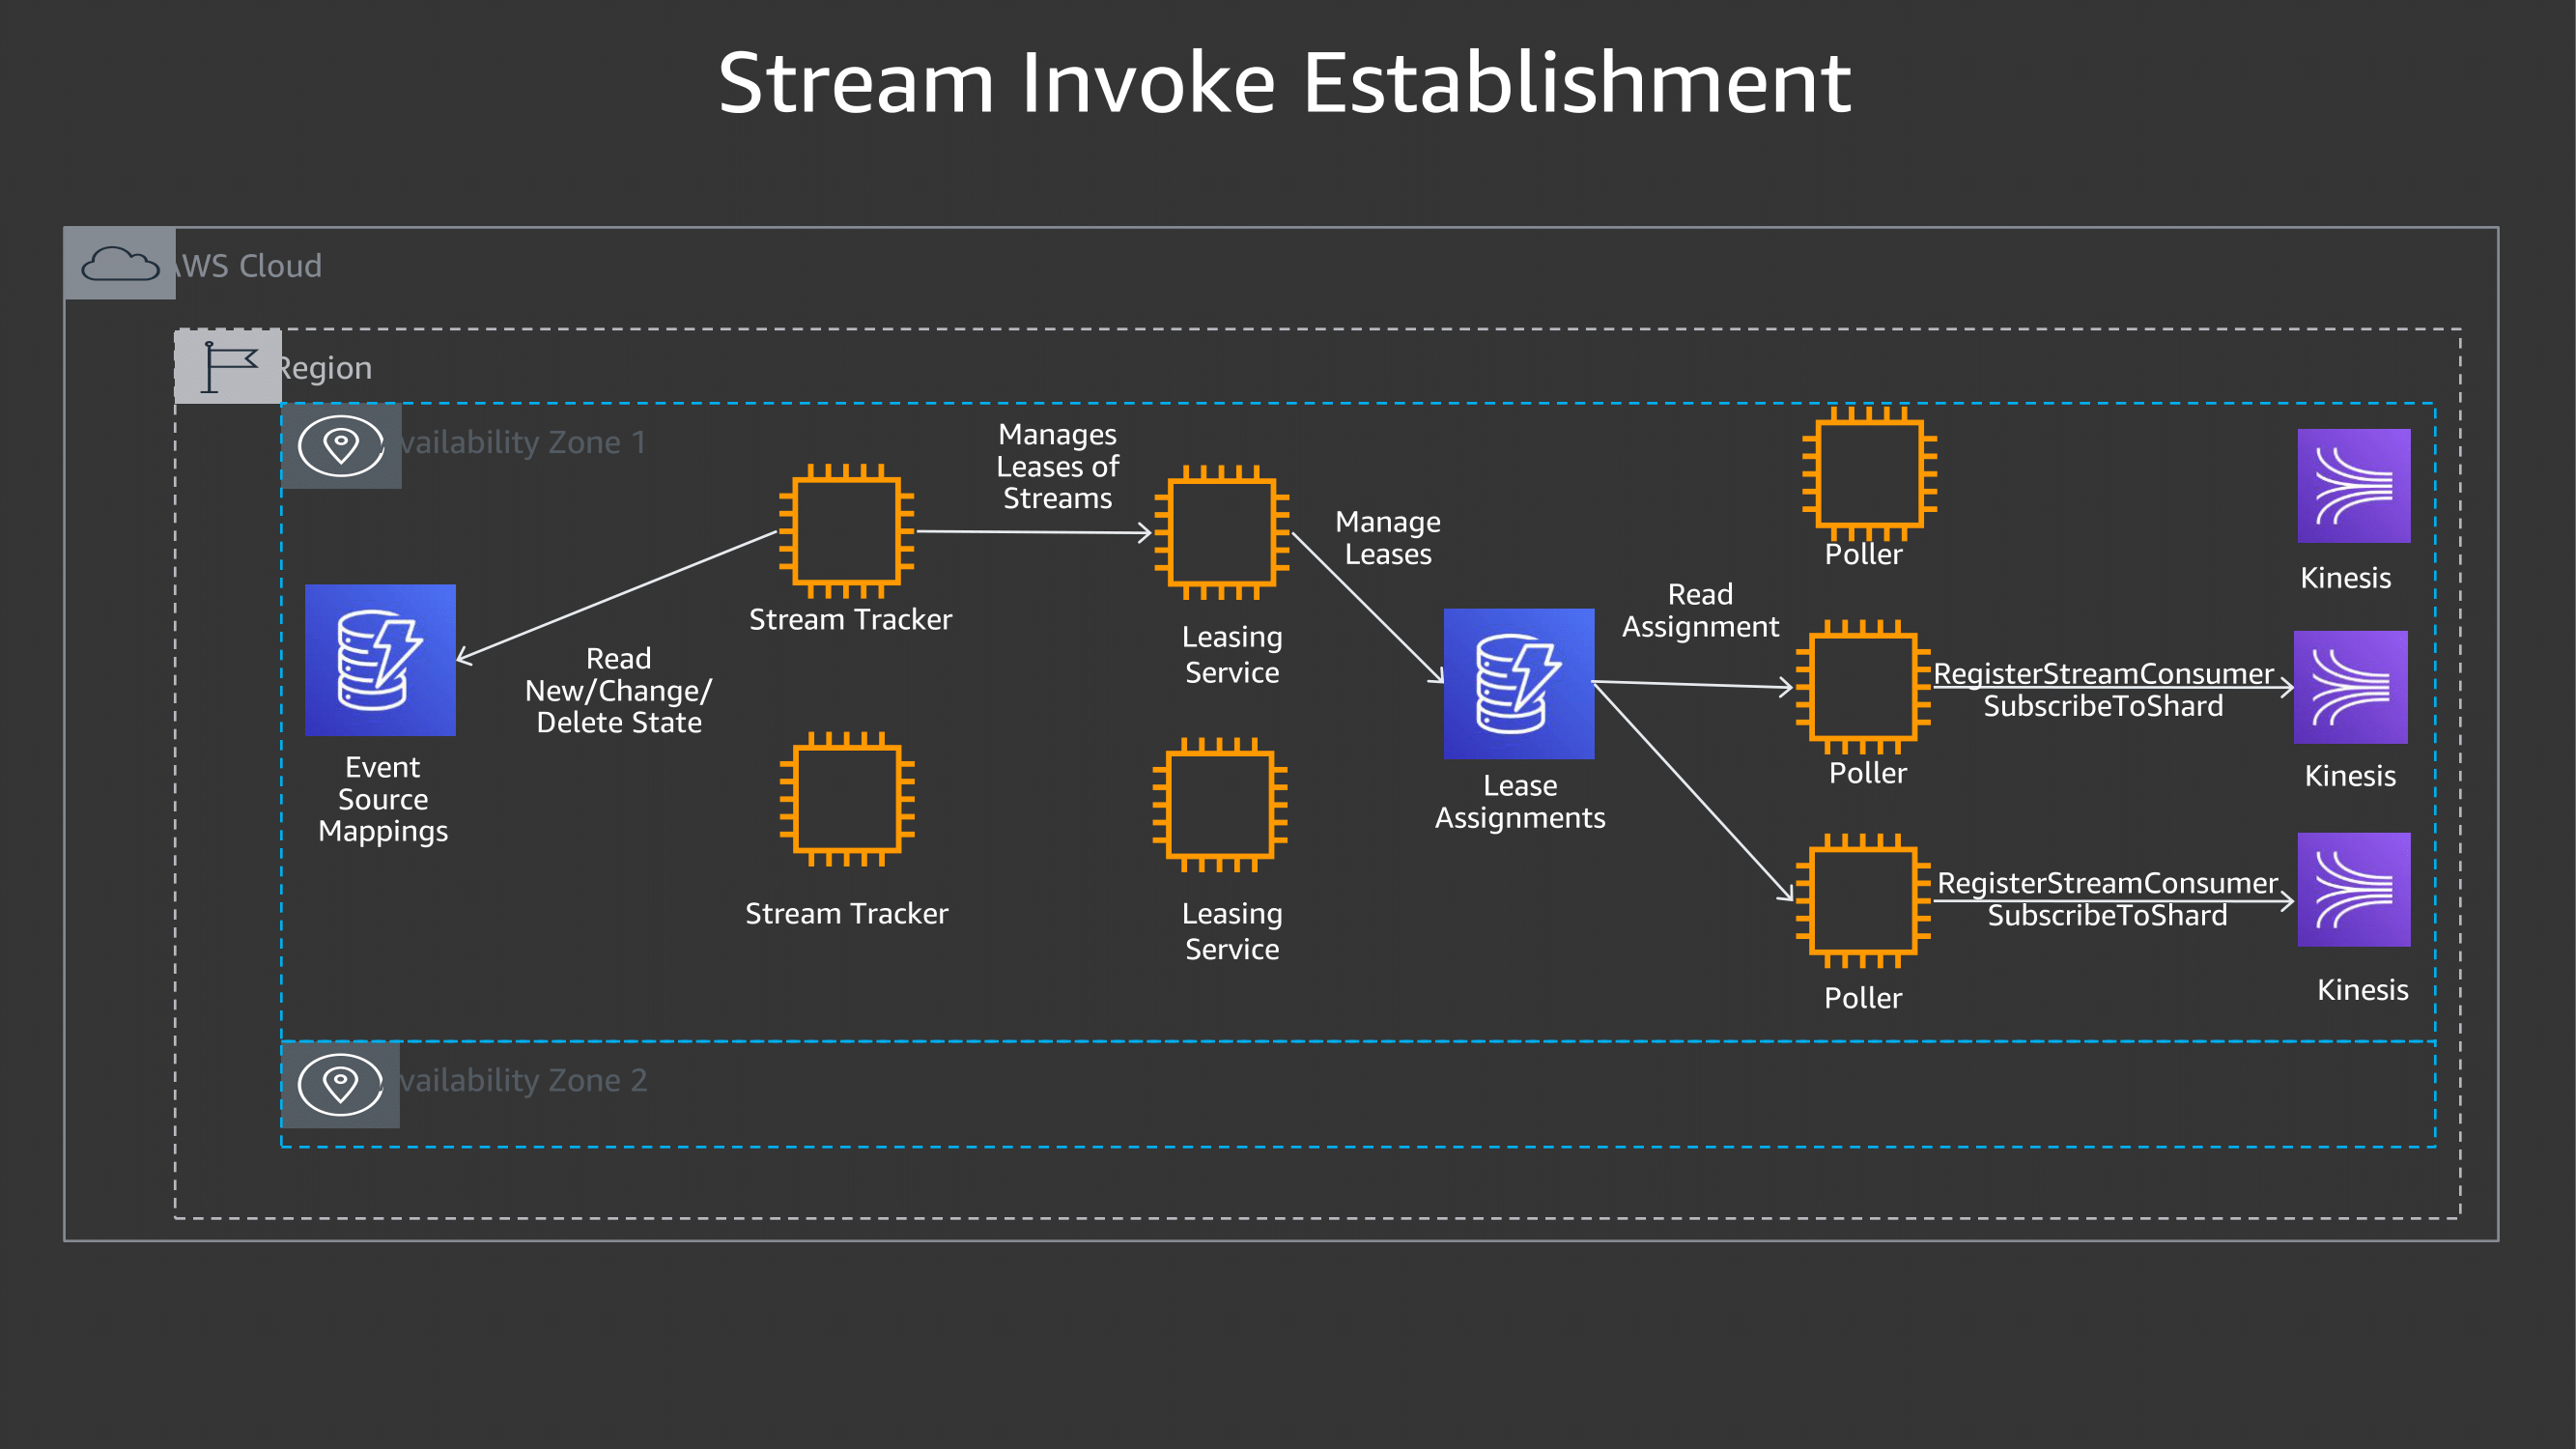Select the Event Source Mappings icon
This screenshot has width=2576, height=1449.
tap(380, 660)
